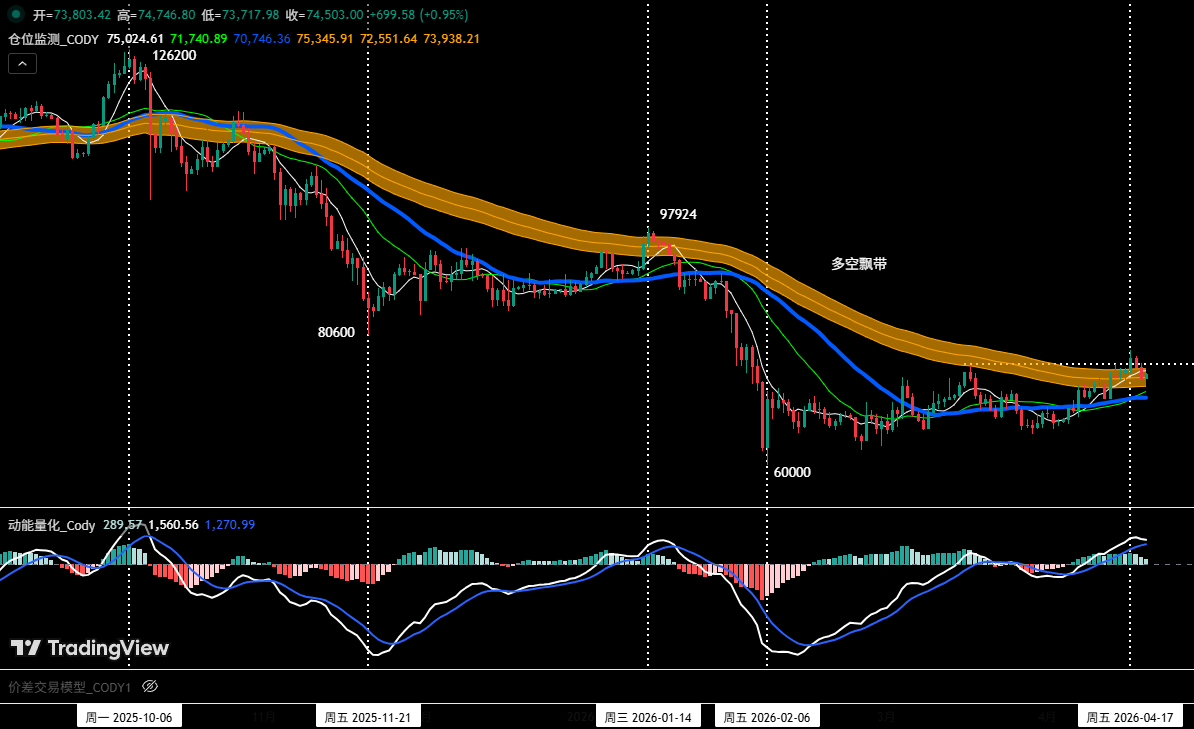1194x729 pixels.
Task: Click the 97924 price annotation
Action: [x=678, y=214]
